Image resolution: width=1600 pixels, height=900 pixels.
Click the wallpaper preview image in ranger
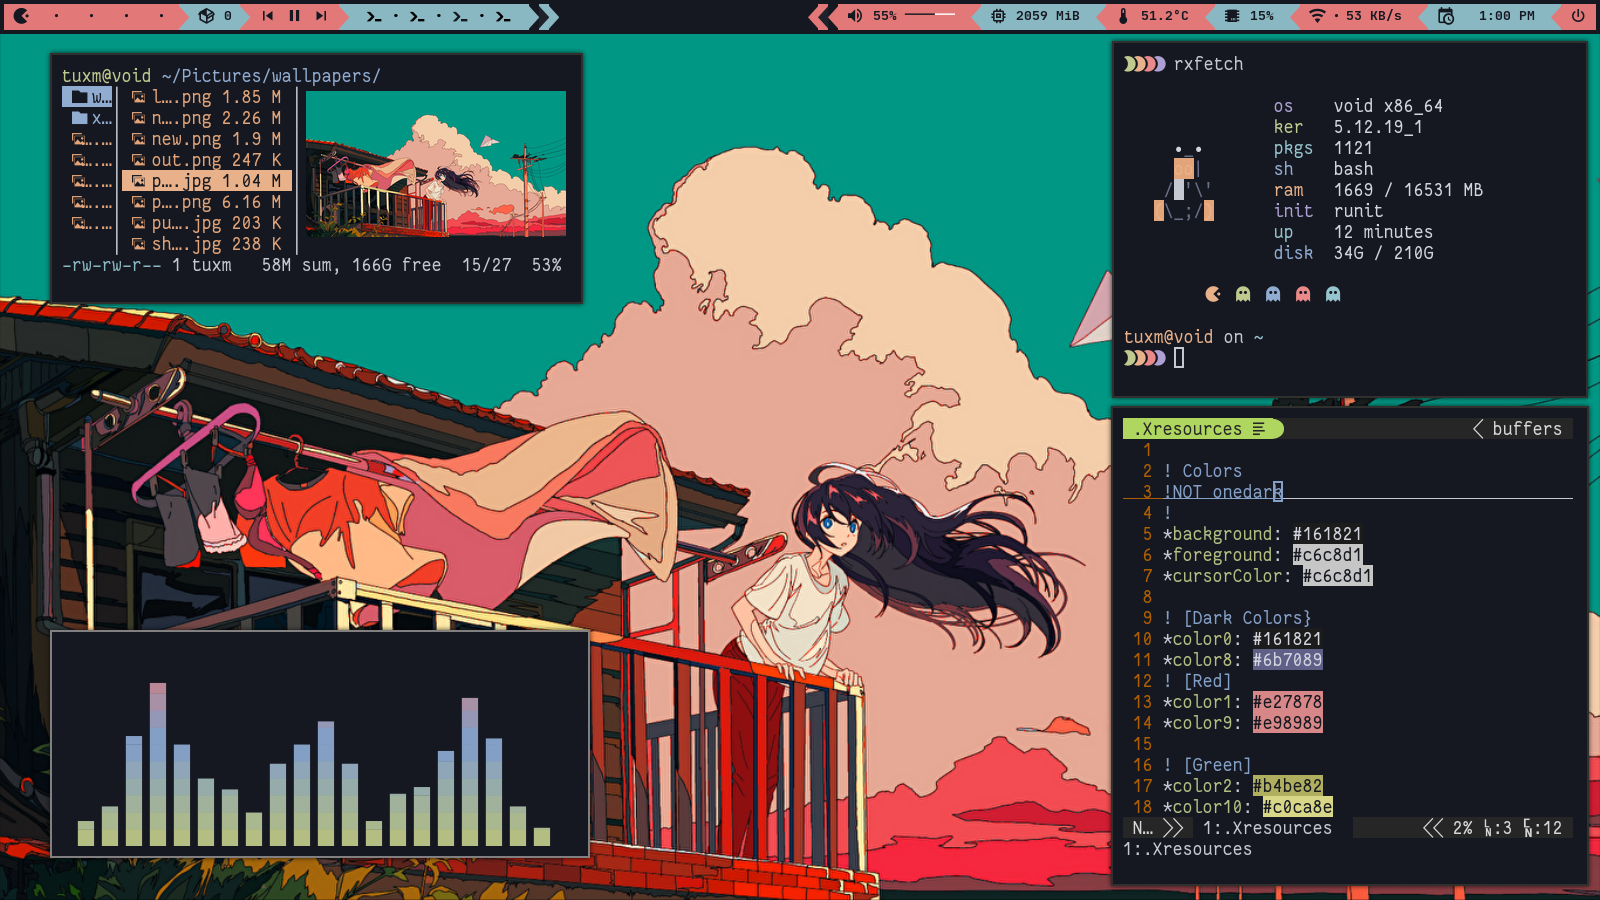pyautogui.click(x=436, y=164)
